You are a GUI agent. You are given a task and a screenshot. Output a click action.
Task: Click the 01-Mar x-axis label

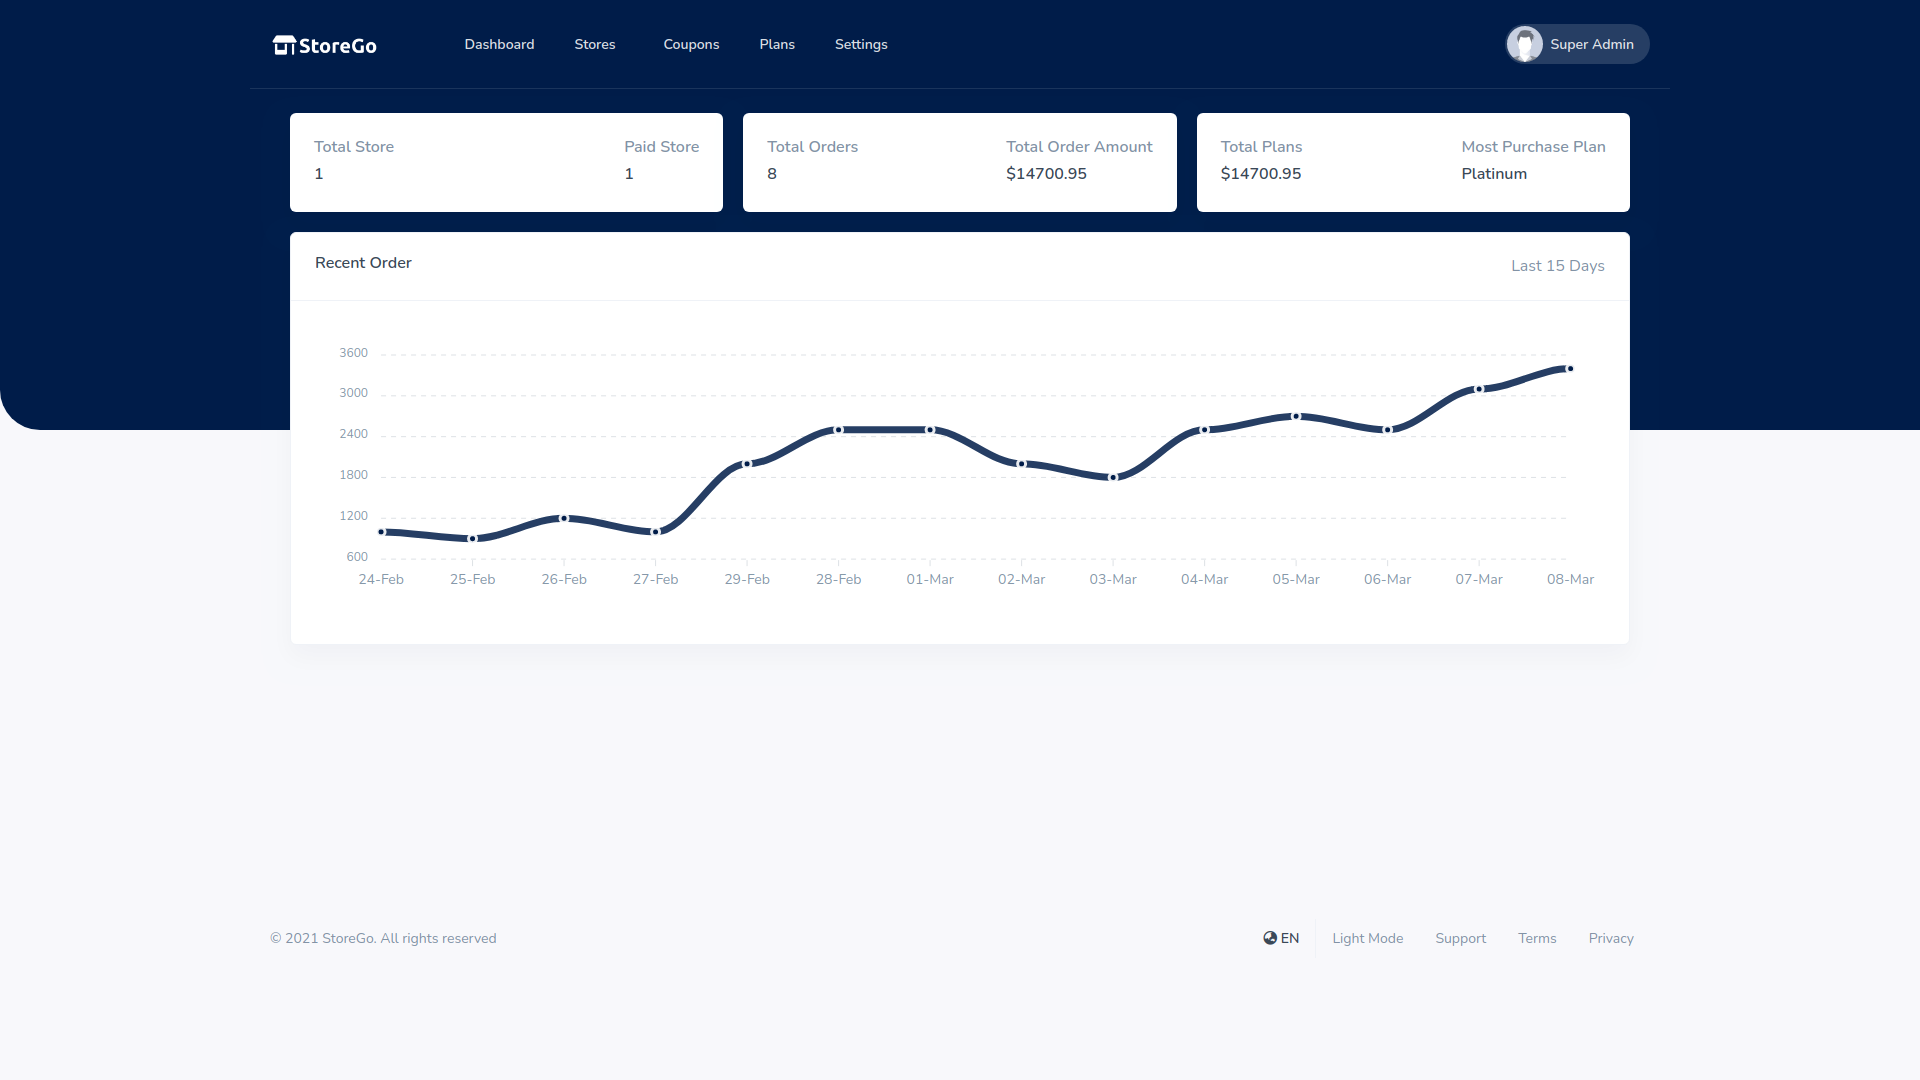pyautogui.click(x=930, y=580)
